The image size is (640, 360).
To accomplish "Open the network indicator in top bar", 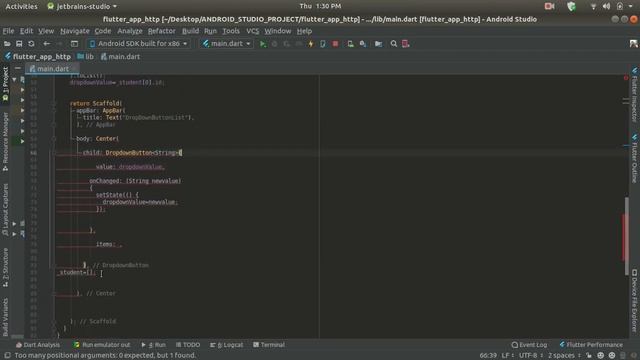I will pyautogui.click(x=593, y=6).
